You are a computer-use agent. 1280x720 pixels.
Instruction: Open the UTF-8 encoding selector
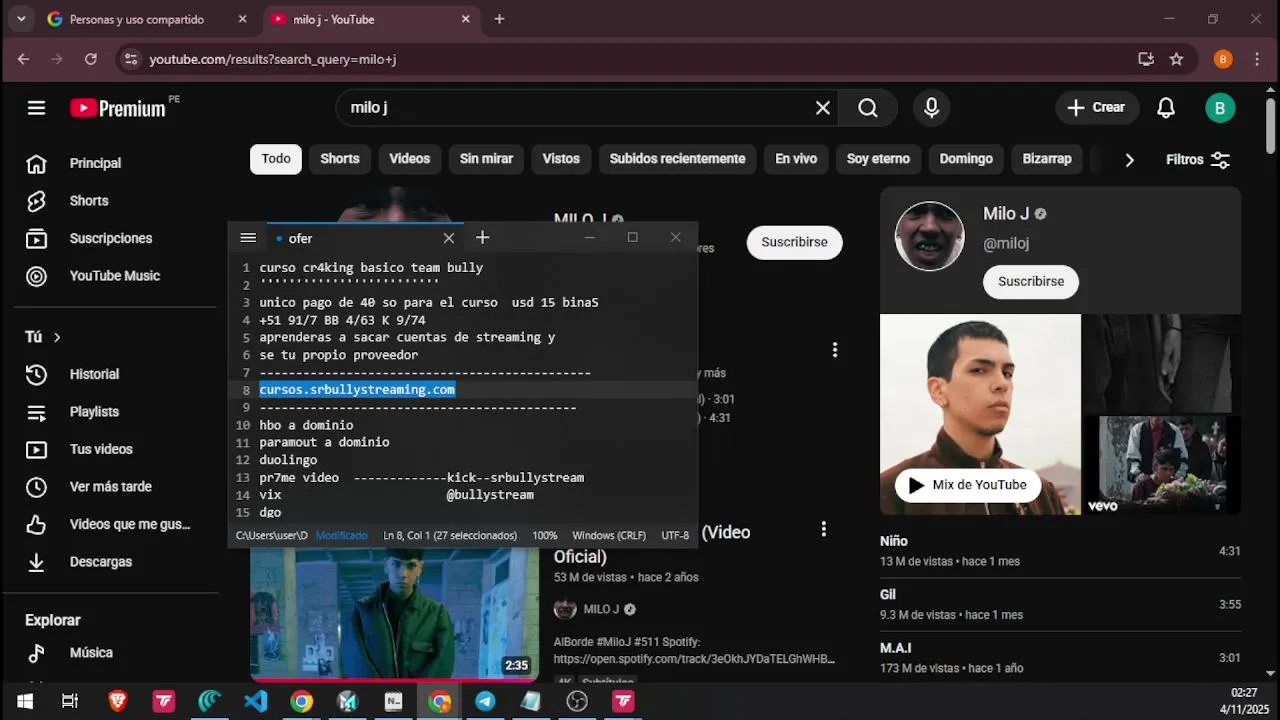pyautogui.click(x=675, y=536)
